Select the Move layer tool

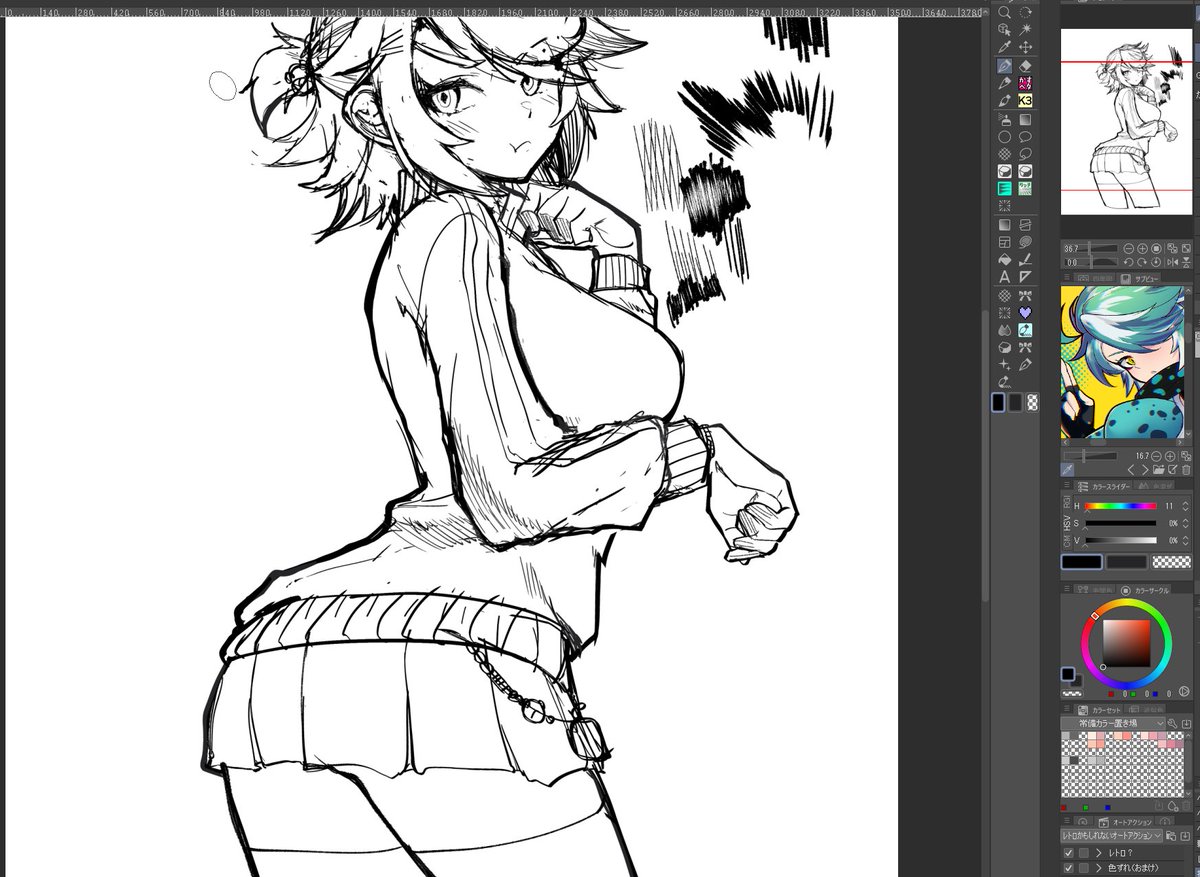coord(1025,47)
